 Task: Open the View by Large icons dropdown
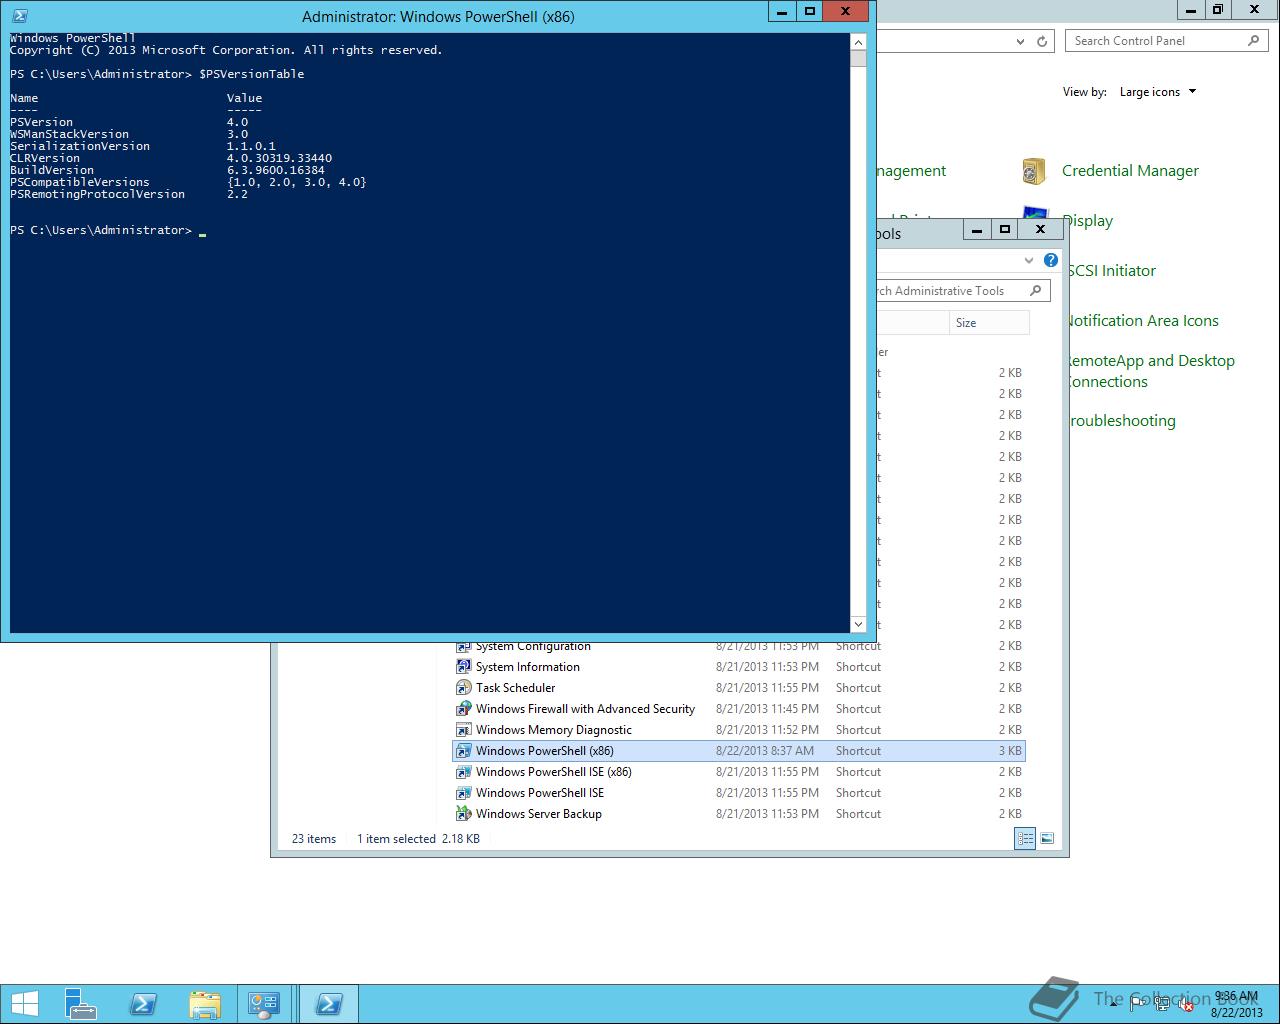tap(1155, 91)
